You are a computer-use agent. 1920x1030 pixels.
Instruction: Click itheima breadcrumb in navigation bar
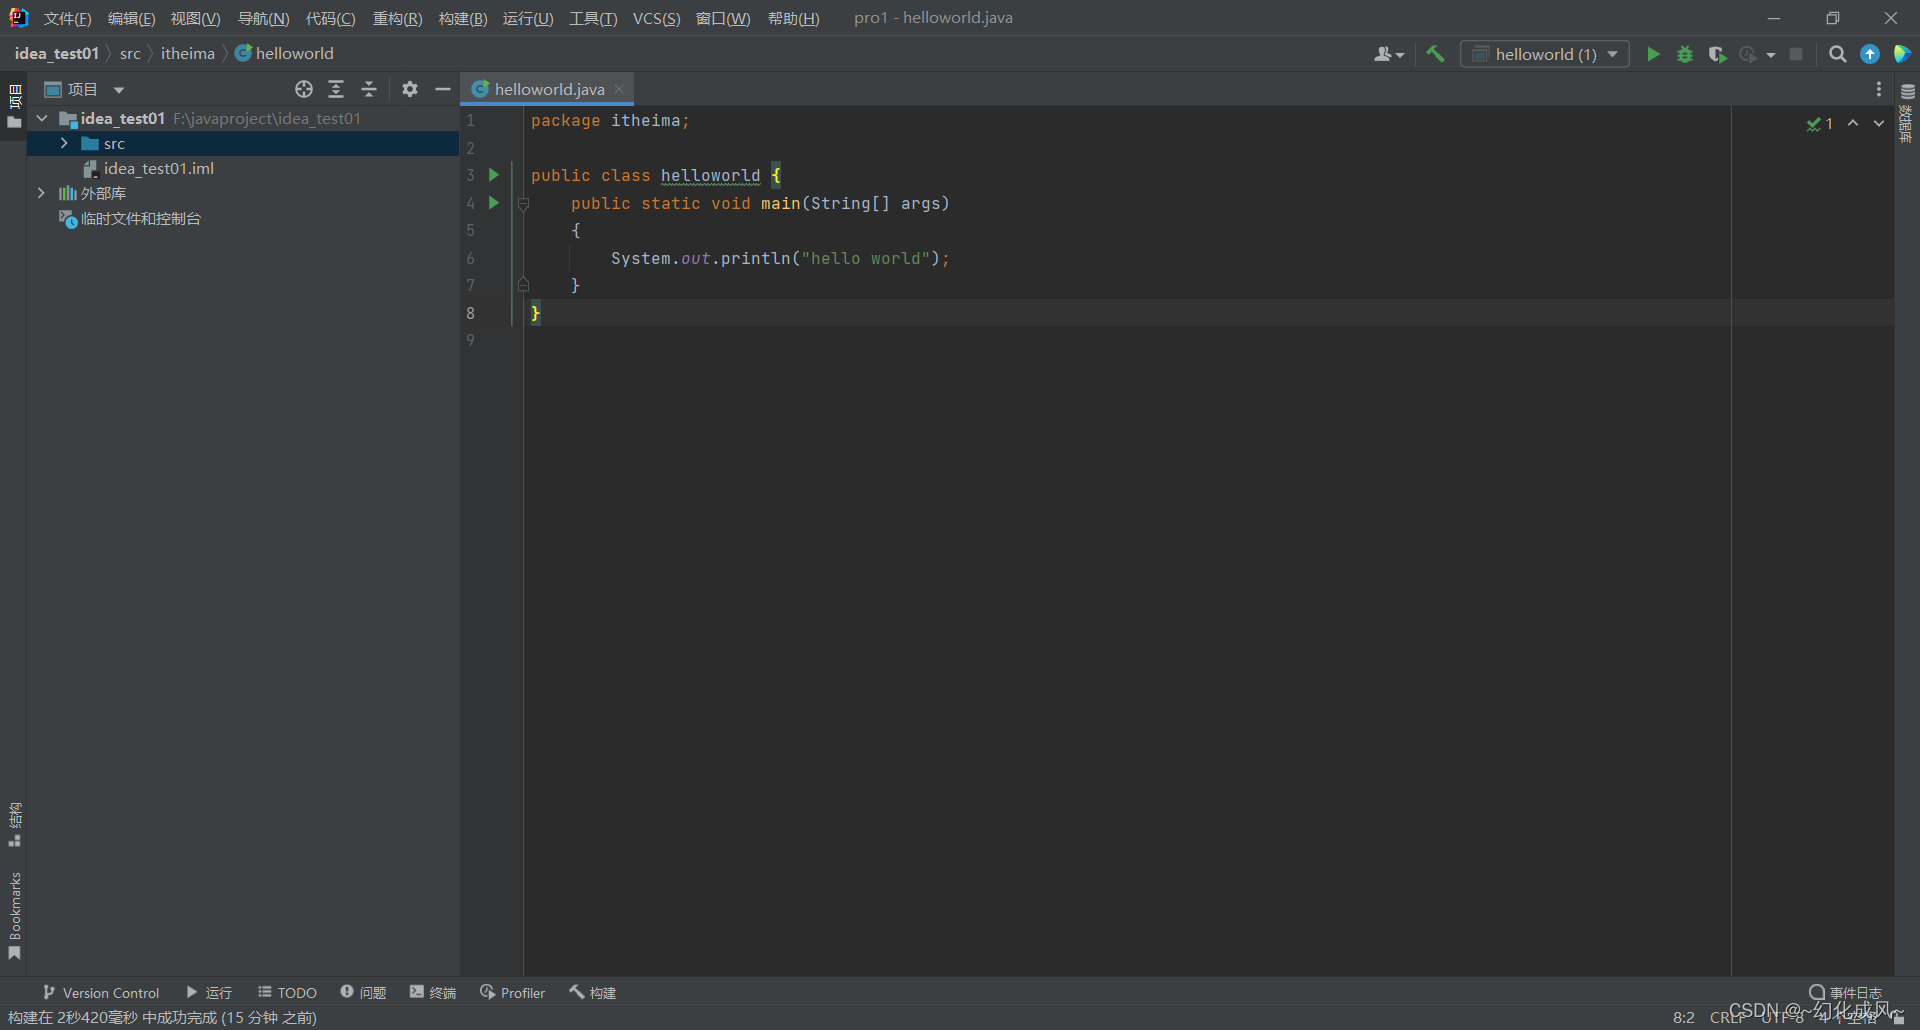[x=188, y=53]
